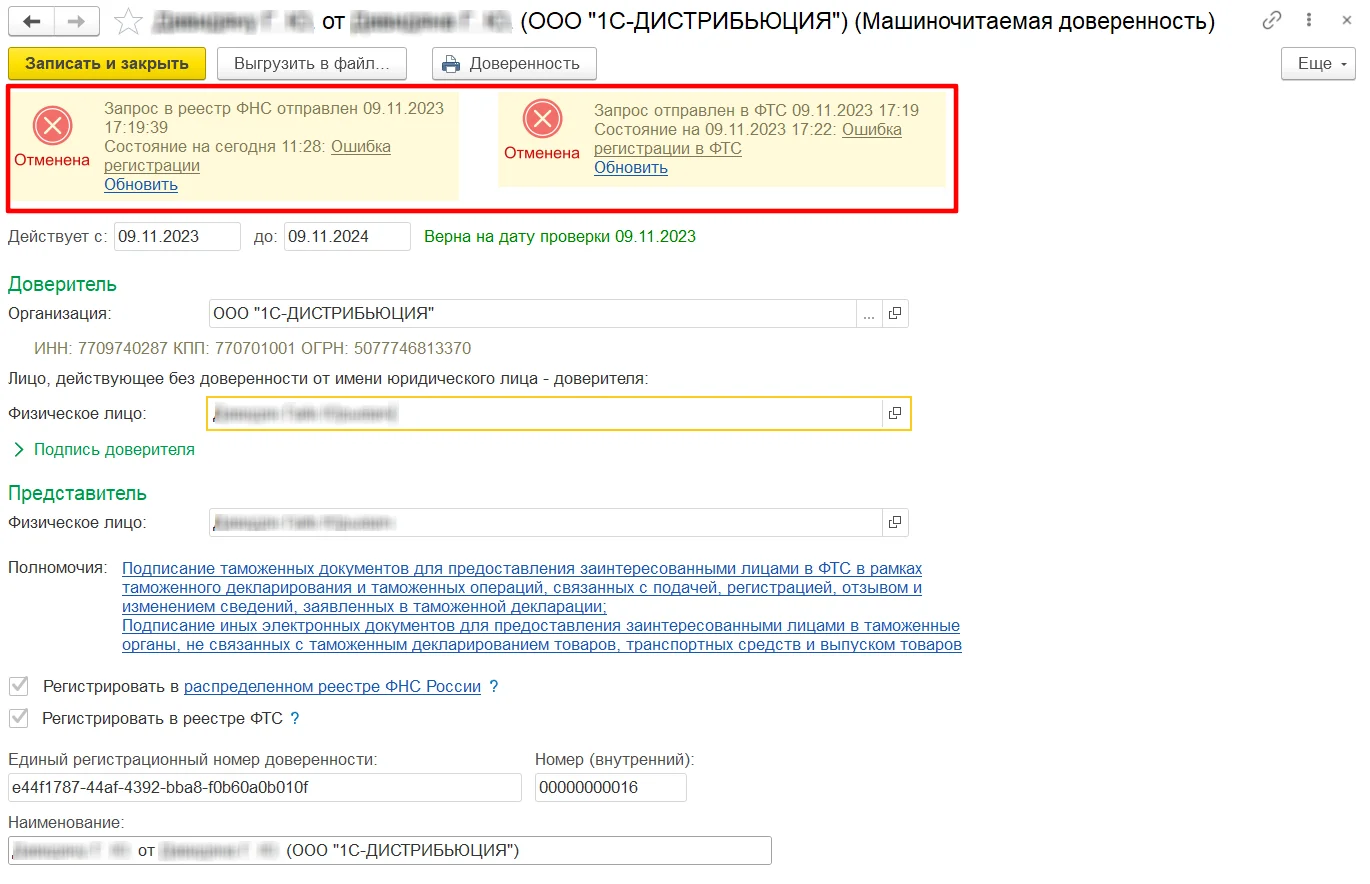The width and height of the screenshot is (1370, 884).
Task: Click the Действует с date field
Action: (177, 237)
